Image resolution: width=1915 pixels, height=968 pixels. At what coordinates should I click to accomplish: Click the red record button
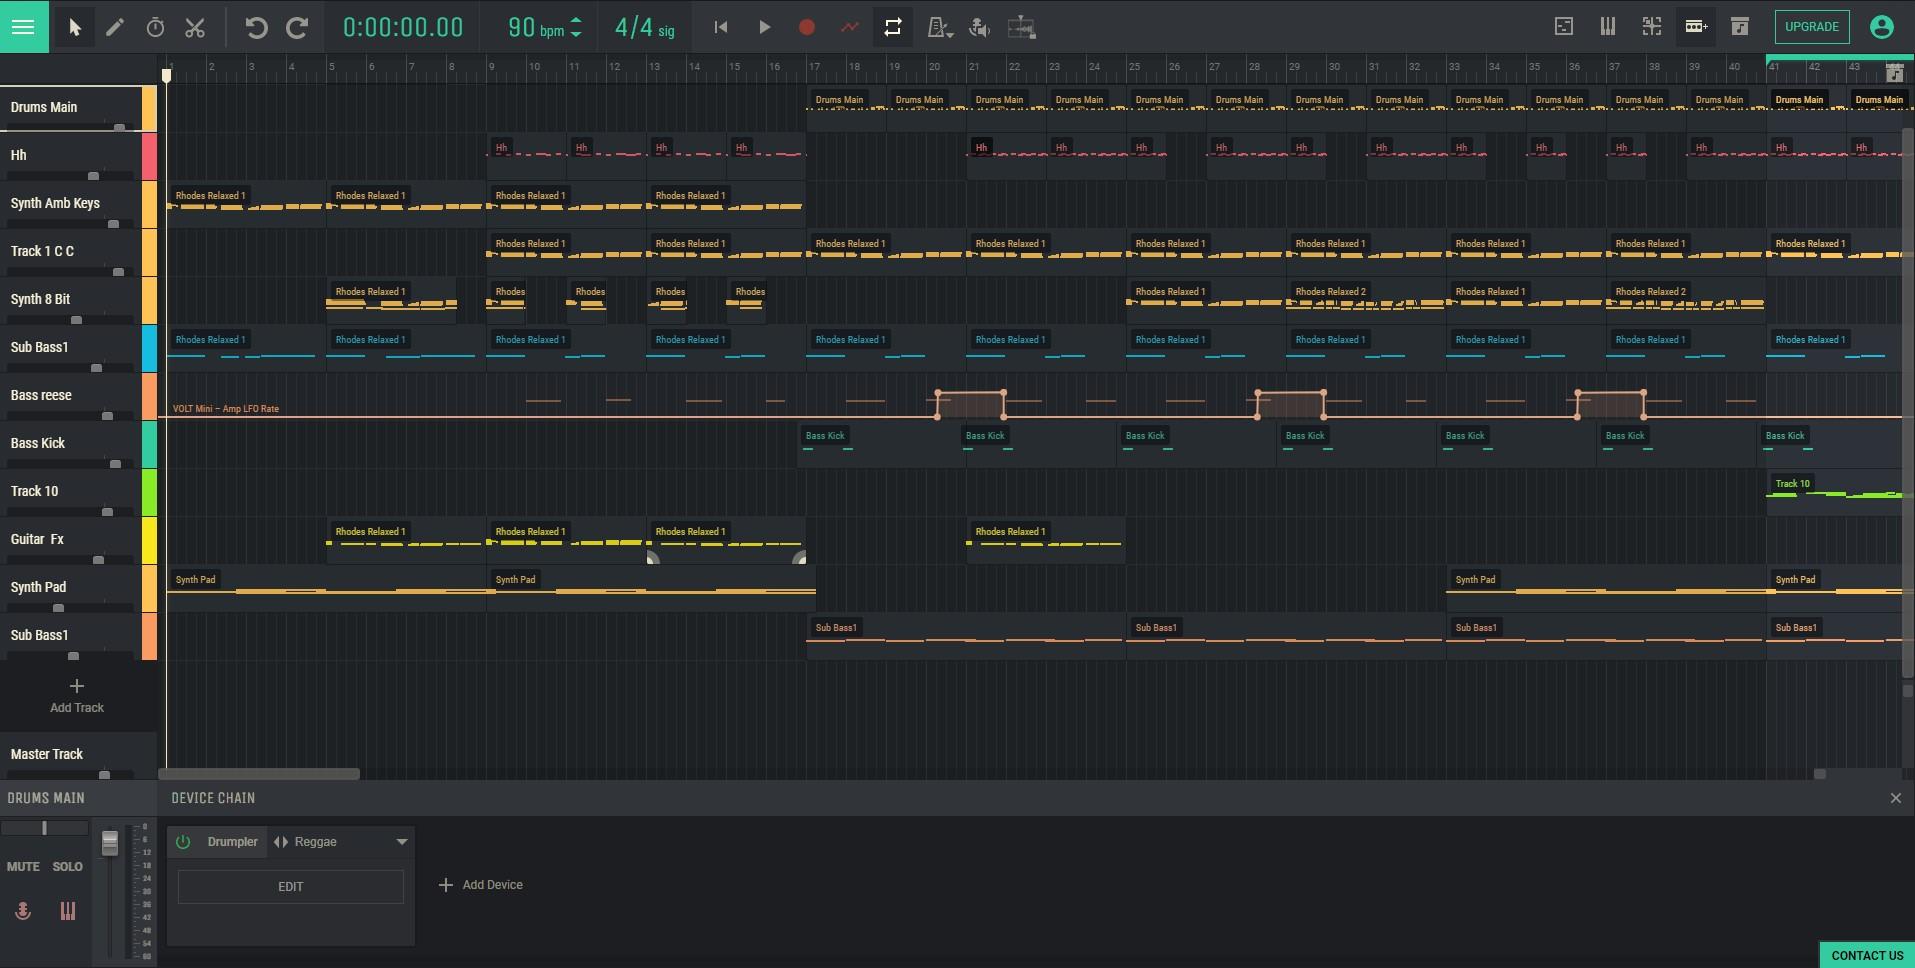[x=807, y=27]
